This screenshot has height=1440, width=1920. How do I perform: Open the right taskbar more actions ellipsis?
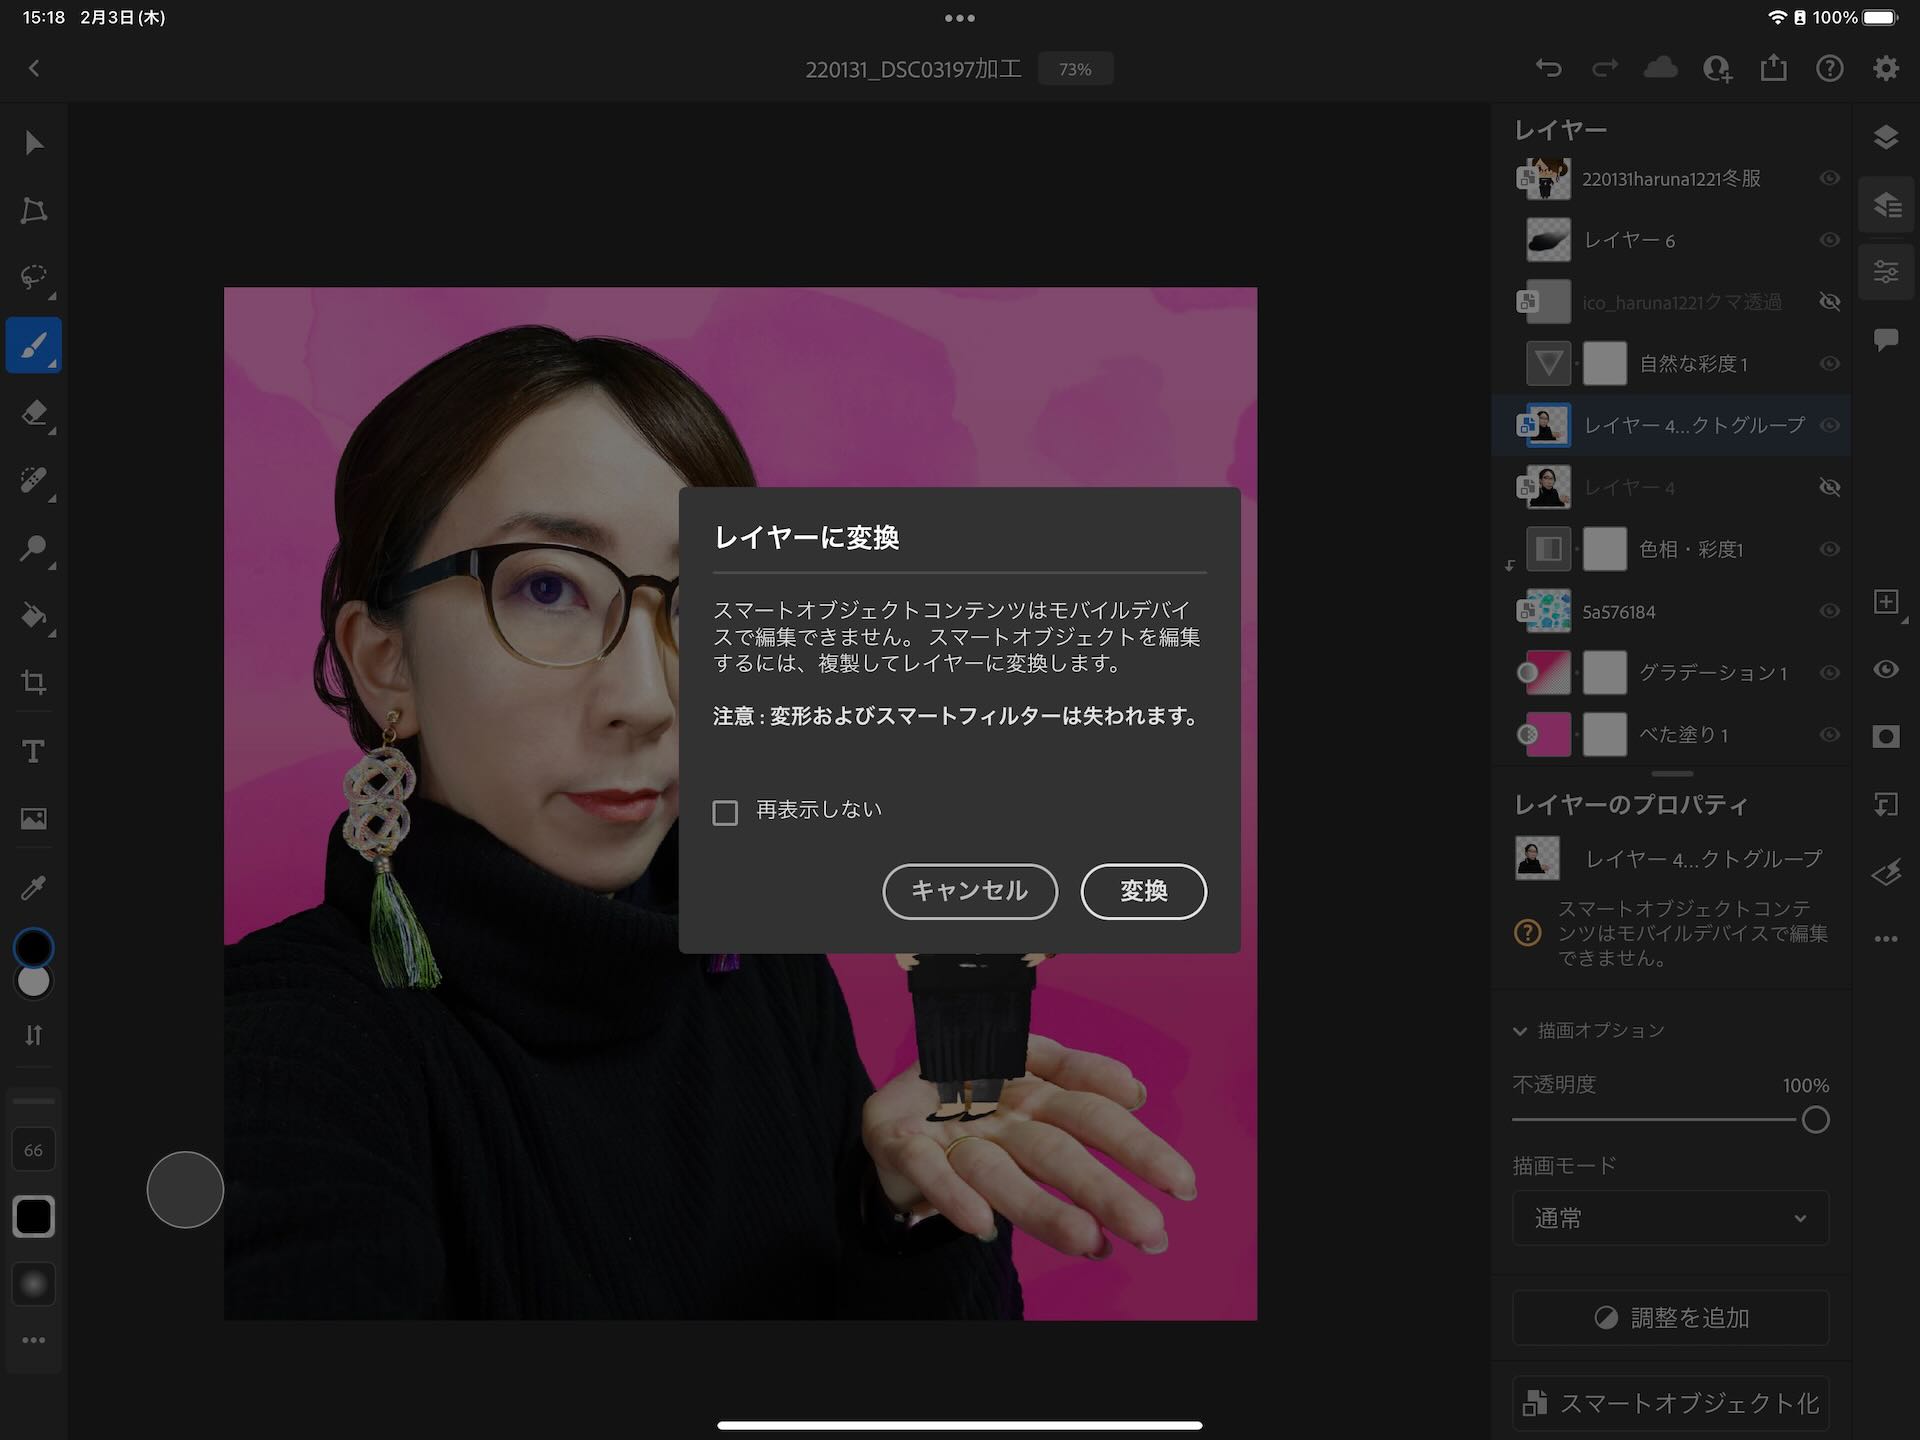pos(1885,938)
